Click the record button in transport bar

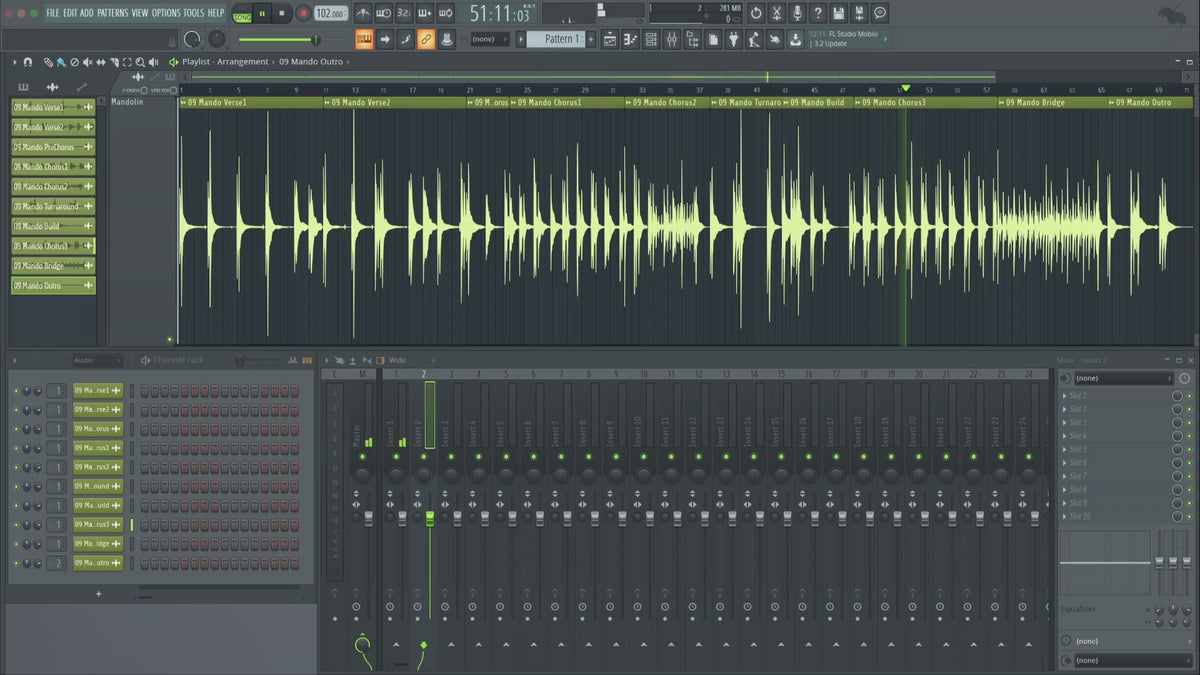302,14
